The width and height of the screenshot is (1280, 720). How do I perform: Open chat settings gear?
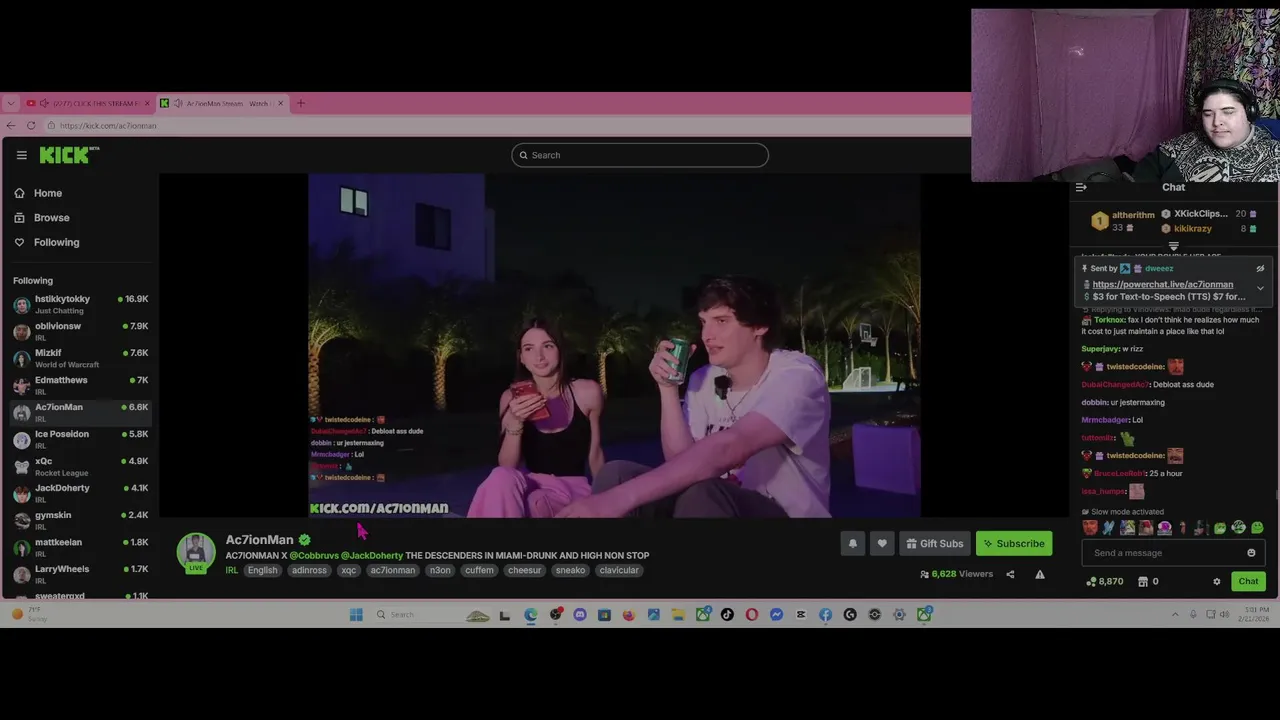pyautogui.click(x=1217, y=581)
